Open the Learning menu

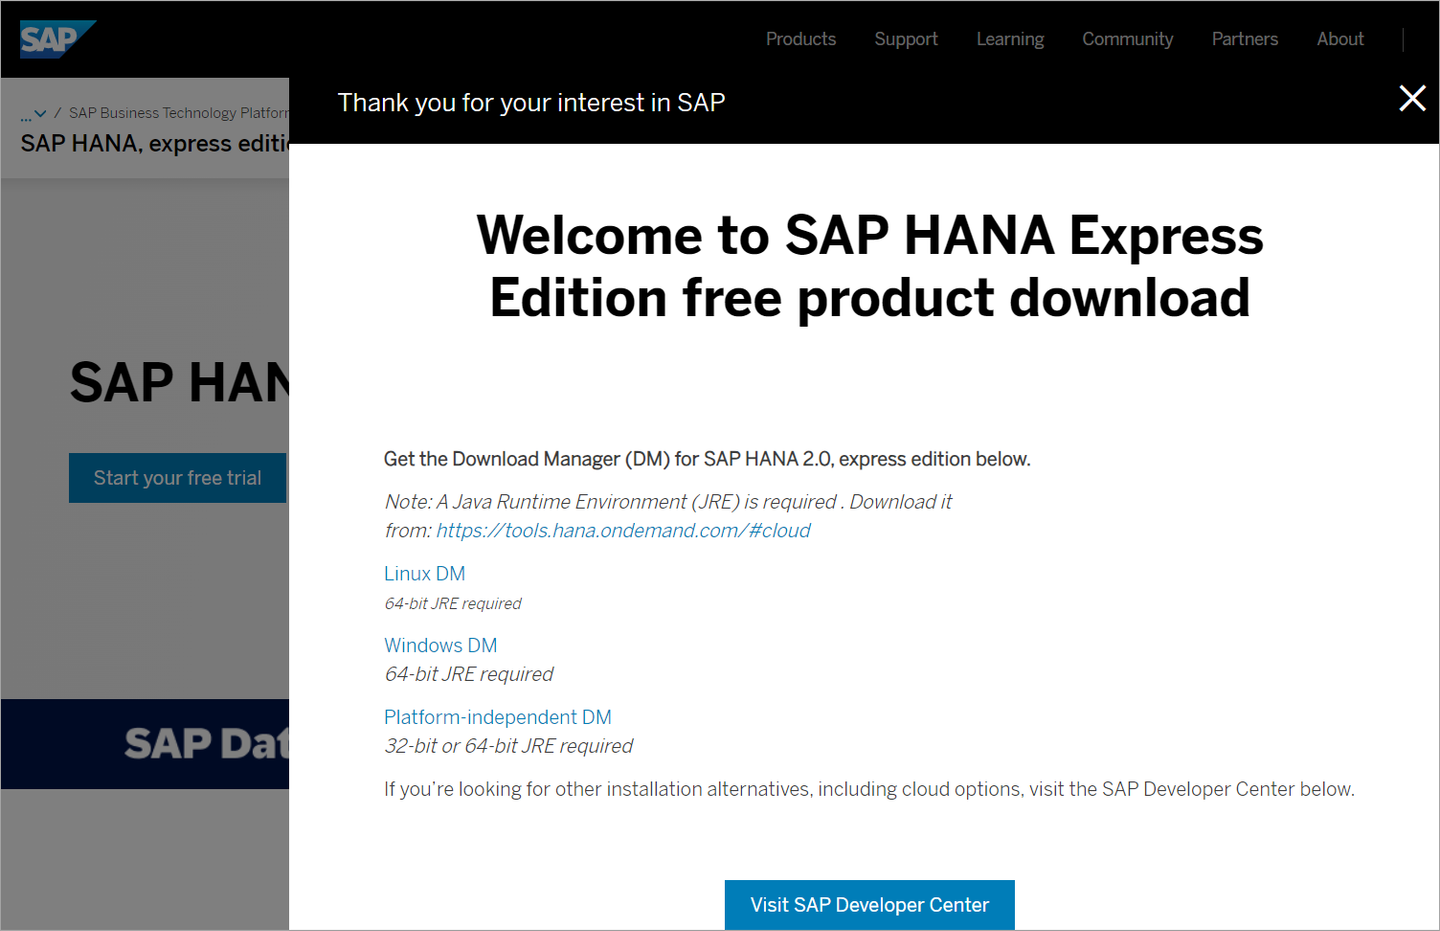[1010, 39]
